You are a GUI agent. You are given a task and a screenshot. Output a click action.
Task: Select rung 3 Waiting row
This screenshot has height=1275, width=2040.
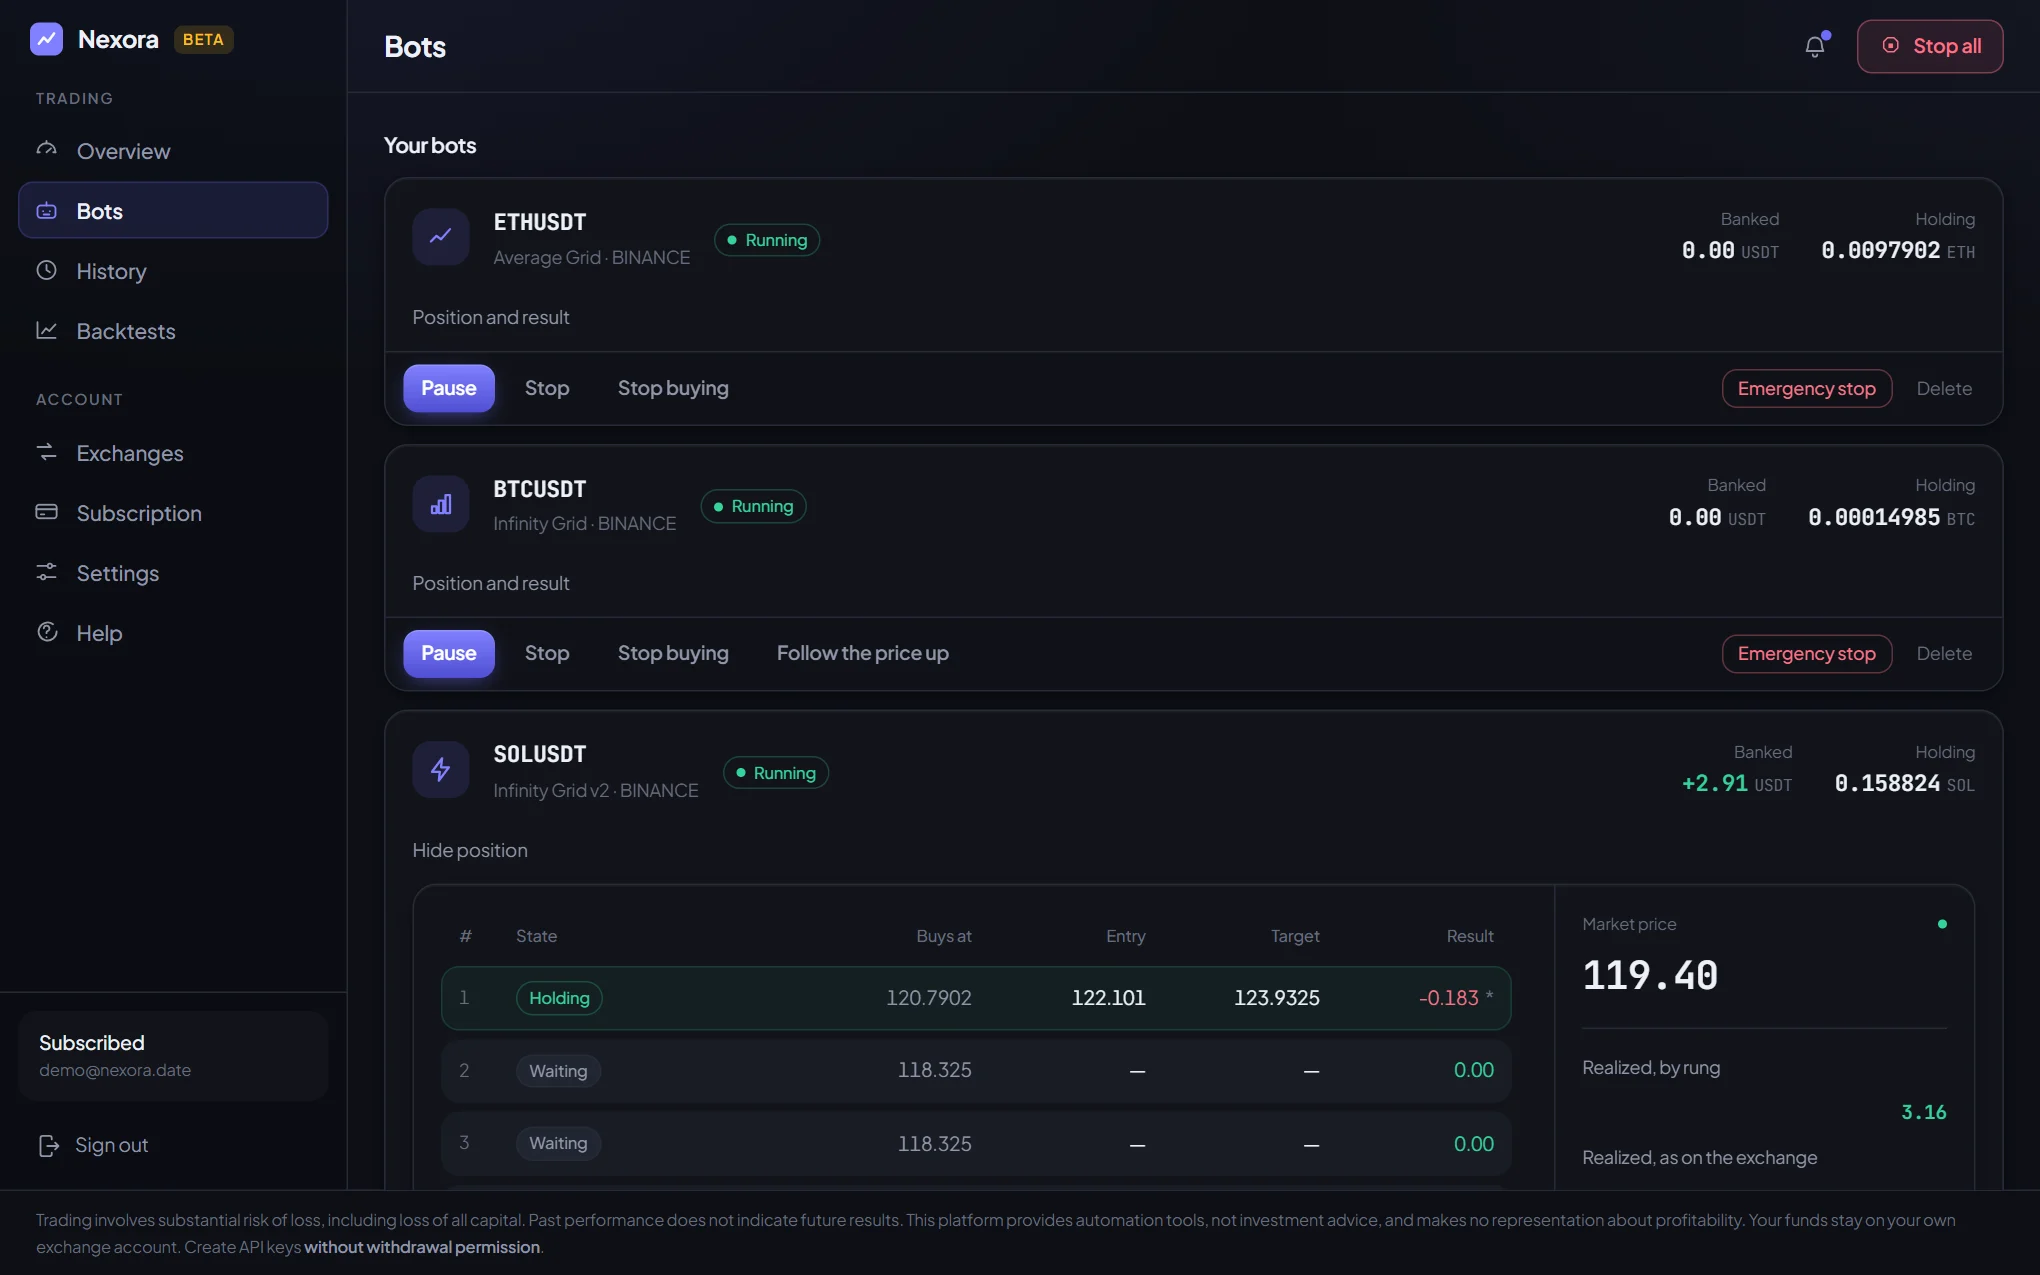tap(976, 1143)
